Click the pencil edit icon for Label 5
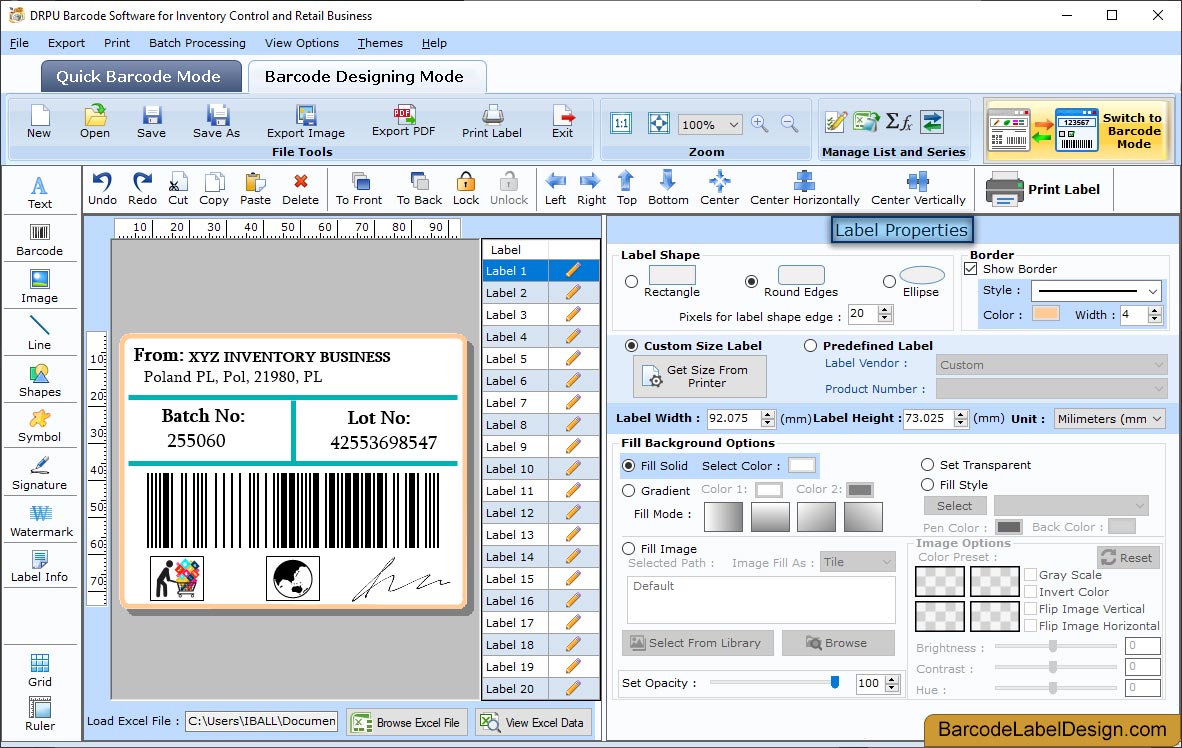This screenshot has height=748, width=1182. point(573,358)
